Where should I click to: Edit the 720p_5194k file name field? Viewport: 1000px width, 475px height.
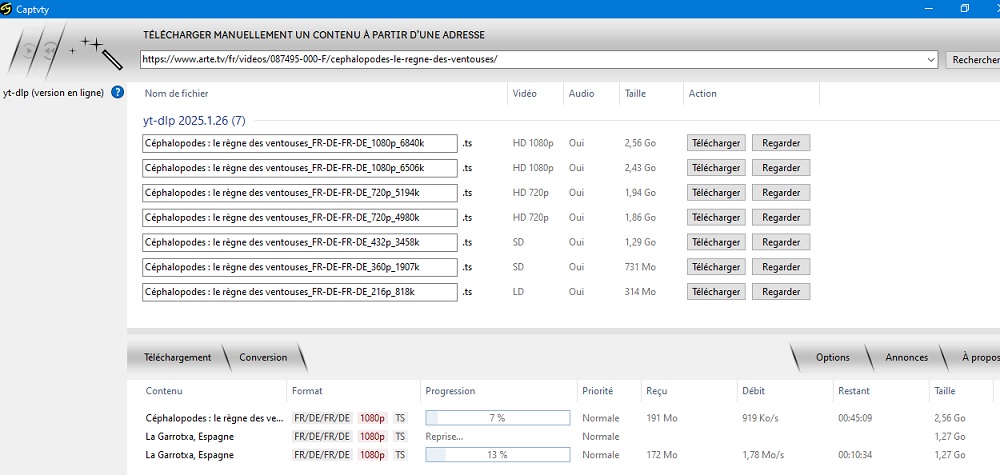[x=299, y=193]
